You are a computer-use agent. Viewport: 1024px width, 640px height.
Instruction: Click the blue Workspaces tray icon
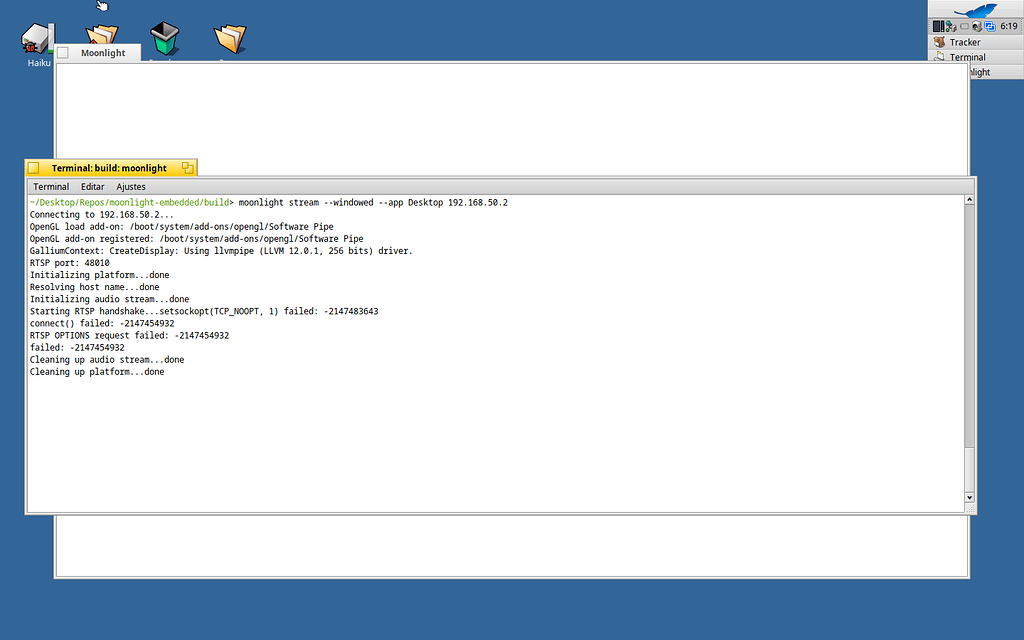(988, 27)
